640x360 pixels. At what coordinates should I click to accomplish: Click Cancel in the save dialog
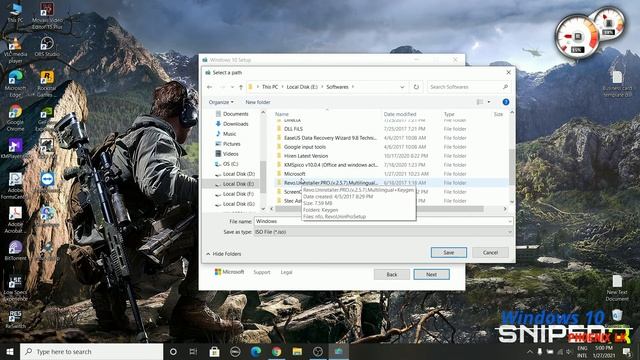point(490,253)
